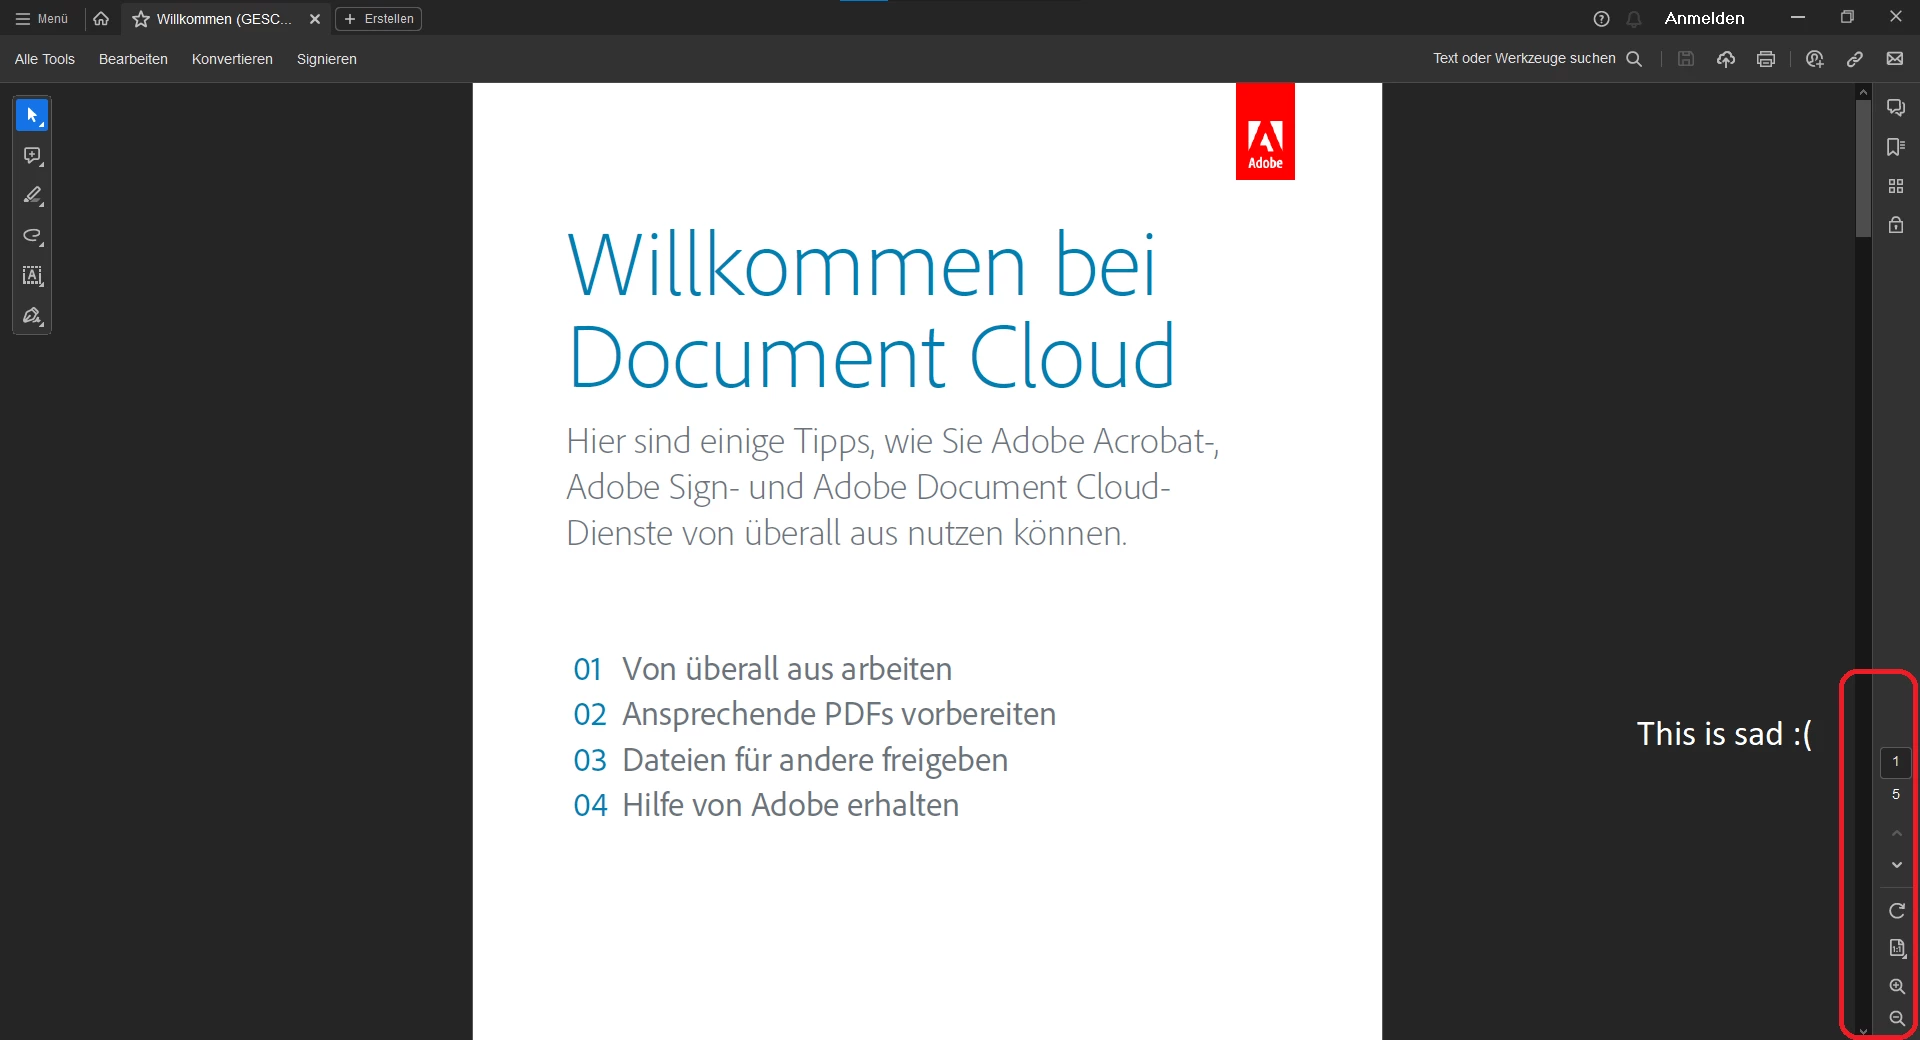Select the freehand draw tool

(32, 236)
